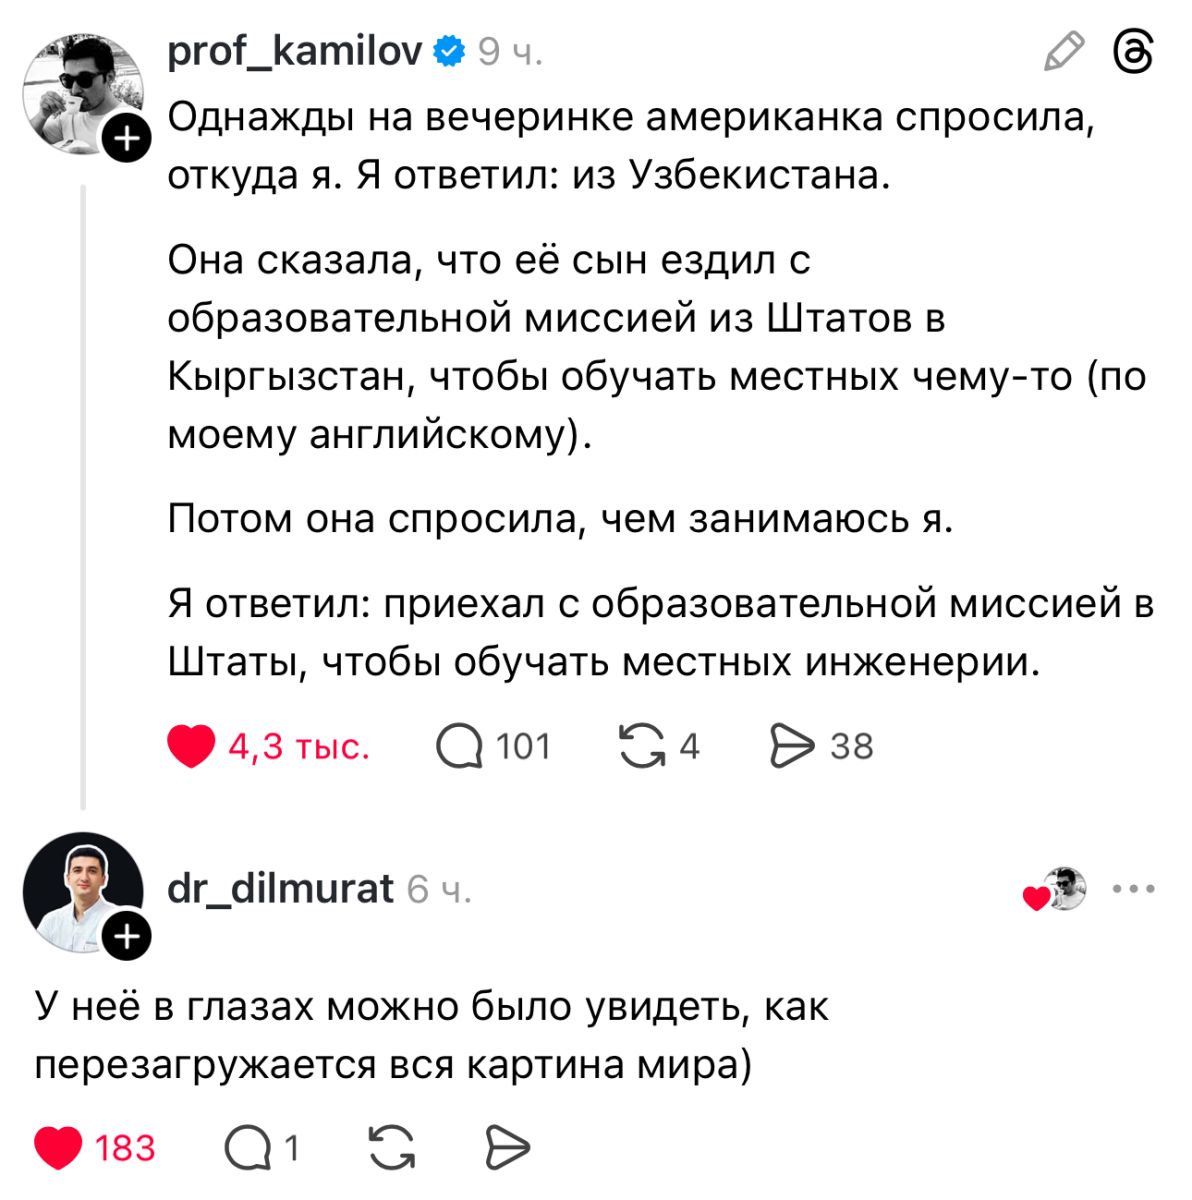Image resolution: width=1192 pixels, height=1200 pixels.
Task: Share the dr_dilmurat reply via the send icon
Action: pyautogui.click(x=507, y=1148)
